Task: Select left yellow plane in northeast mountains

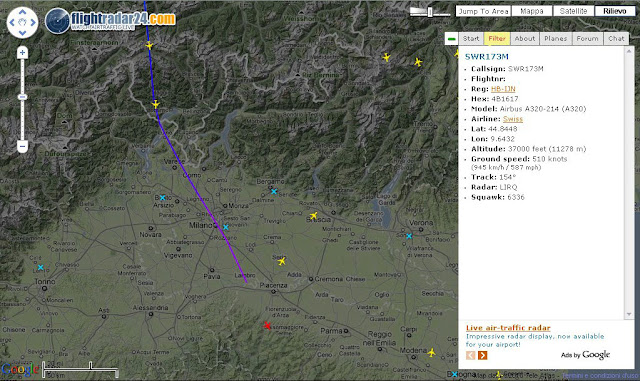Action: click(386, 57)
